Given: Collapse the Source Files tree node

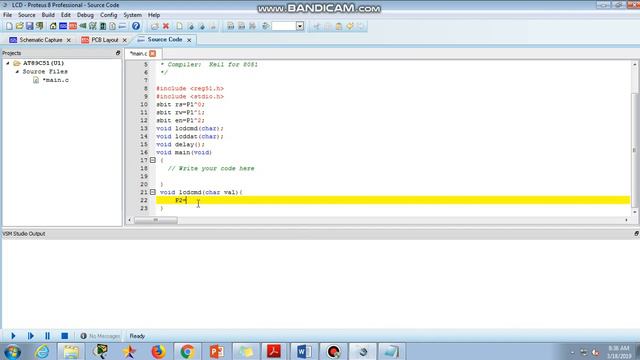Looking at the screenshot, I should pos(17,71).
